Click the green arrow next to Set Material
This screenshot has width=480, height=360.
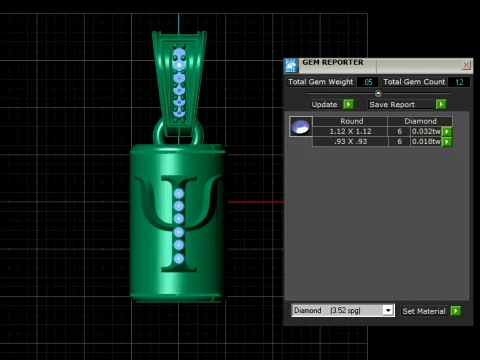[455, 311]
